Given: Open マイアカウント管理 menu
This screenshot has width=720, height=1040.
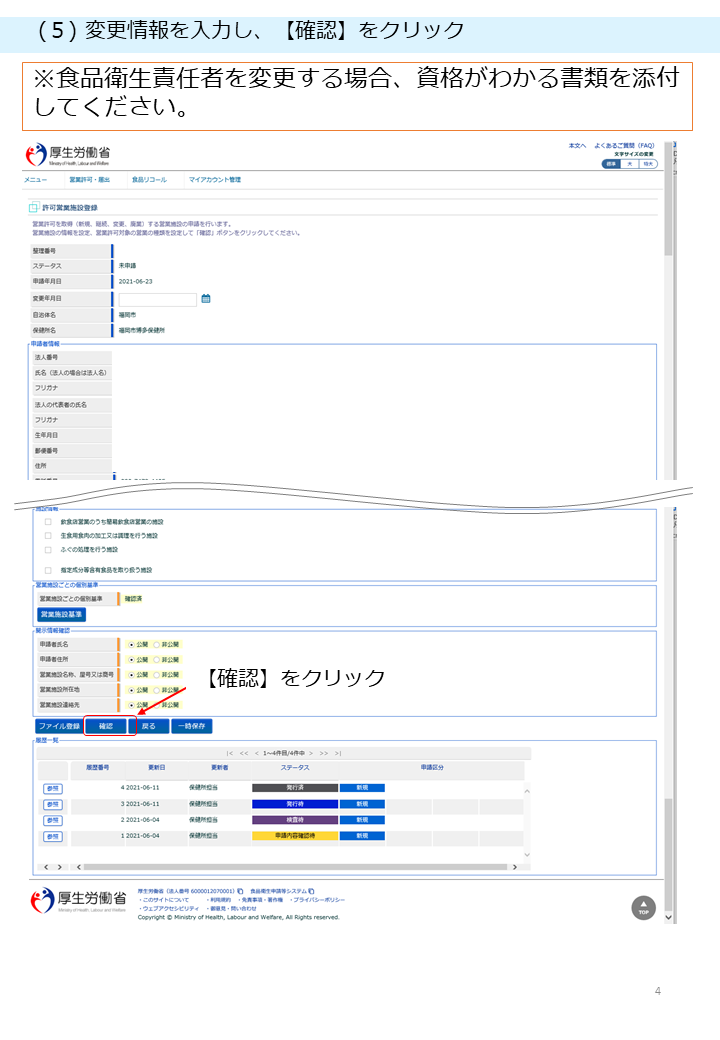Looking at the screenshot, I should click(x=214, y=180).
